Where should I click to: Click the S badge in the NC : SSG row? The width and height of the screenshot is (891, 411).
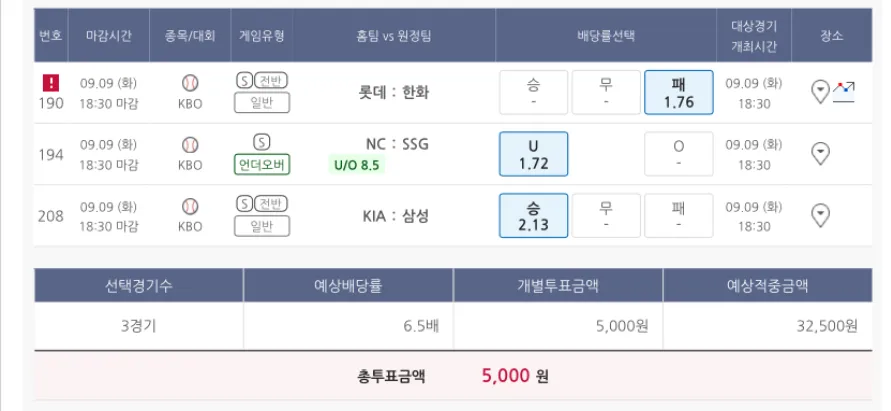tap(261, 142)
